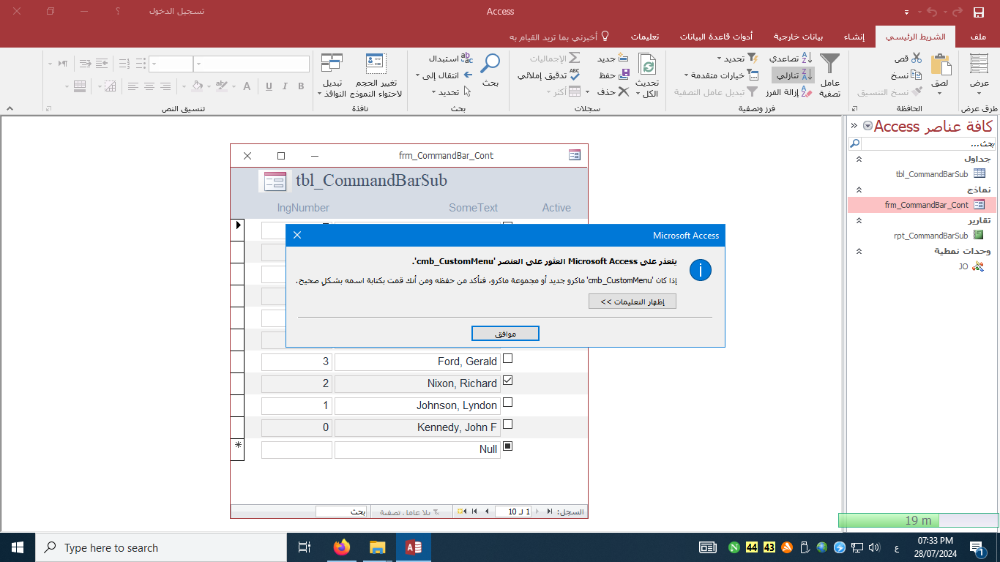Screen dimensions: 1000x562
Task: Click the new record navigation button
Action: coord(461,512)
